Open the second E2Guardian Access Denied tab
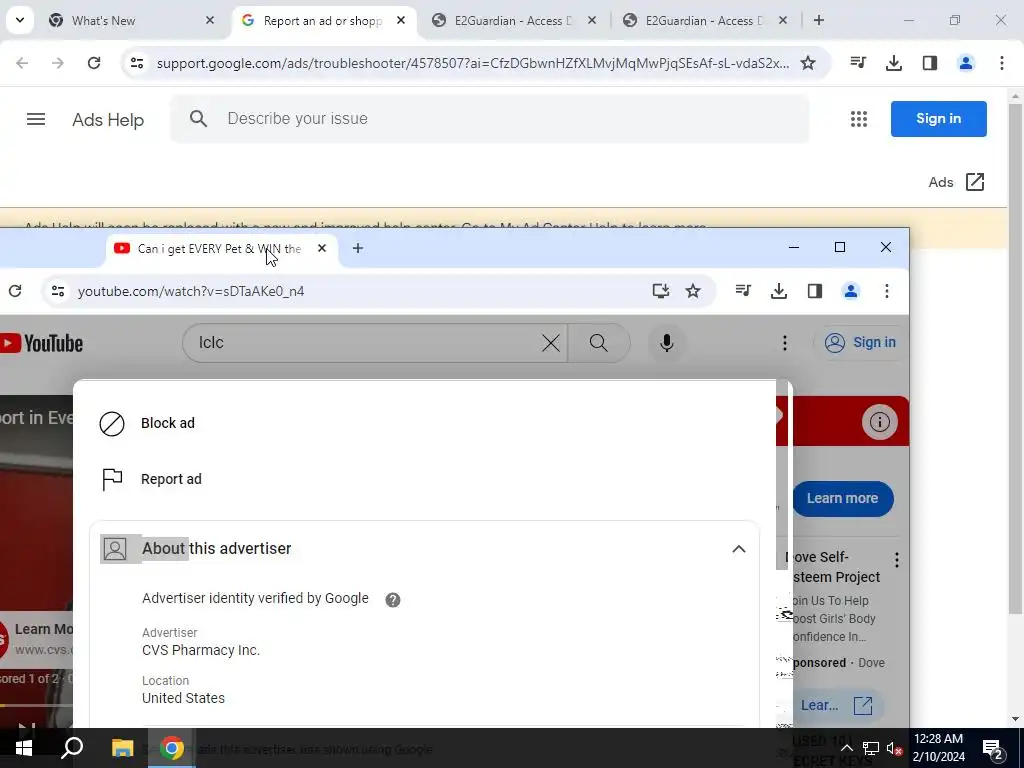Viewport: 1024px width, 768px height. click(x=705, y=20)
